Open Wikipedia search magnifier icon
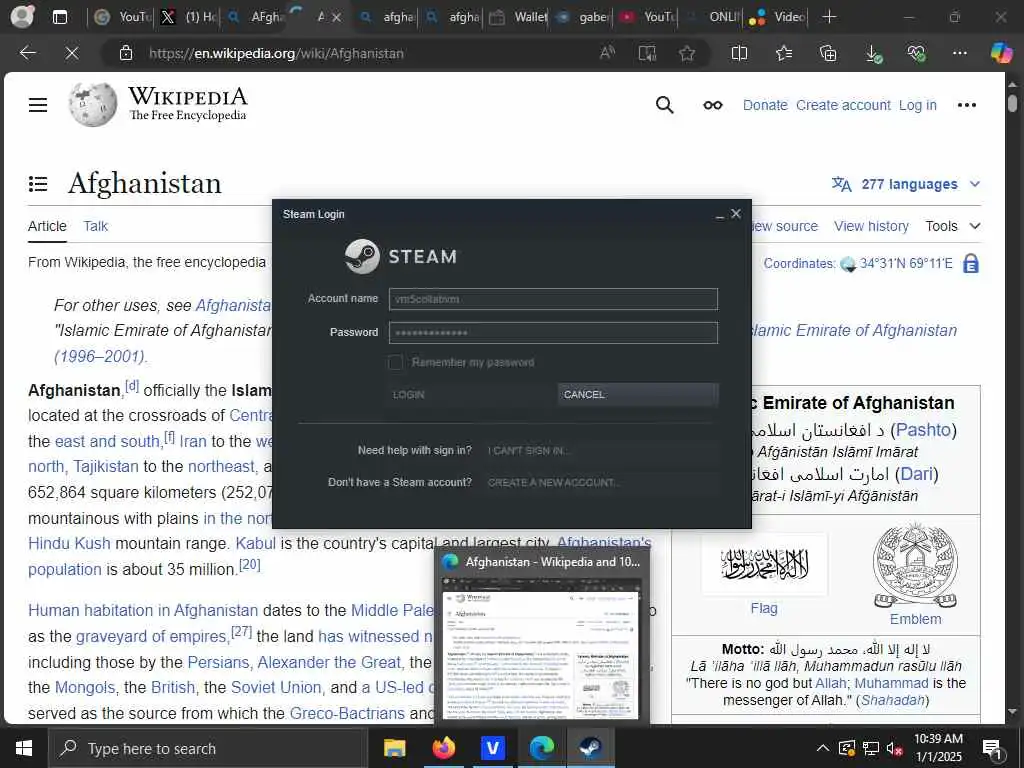1024x768 pixels. coord(664,104)
